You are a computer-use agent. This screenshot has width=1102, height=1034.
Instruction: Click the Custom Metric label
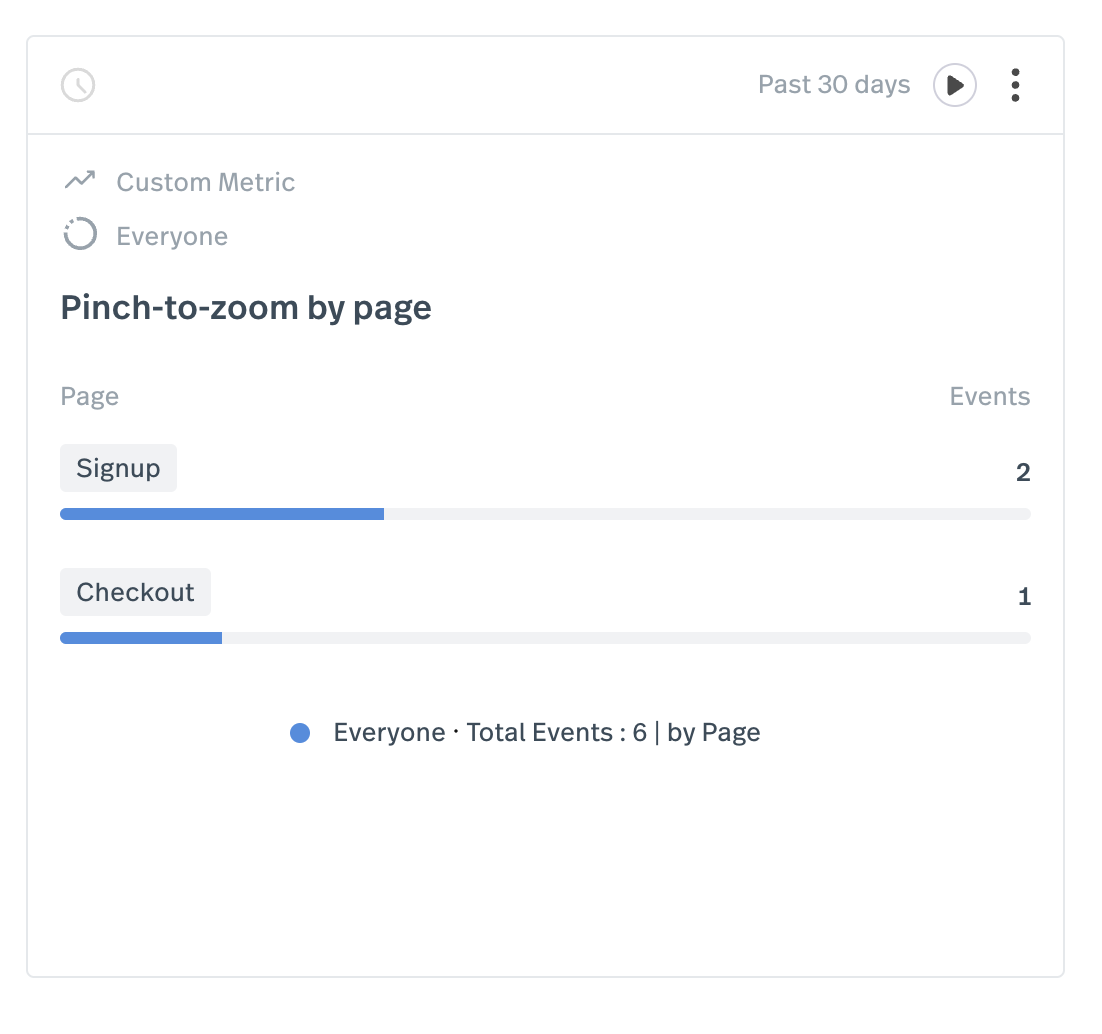[205, 182]
